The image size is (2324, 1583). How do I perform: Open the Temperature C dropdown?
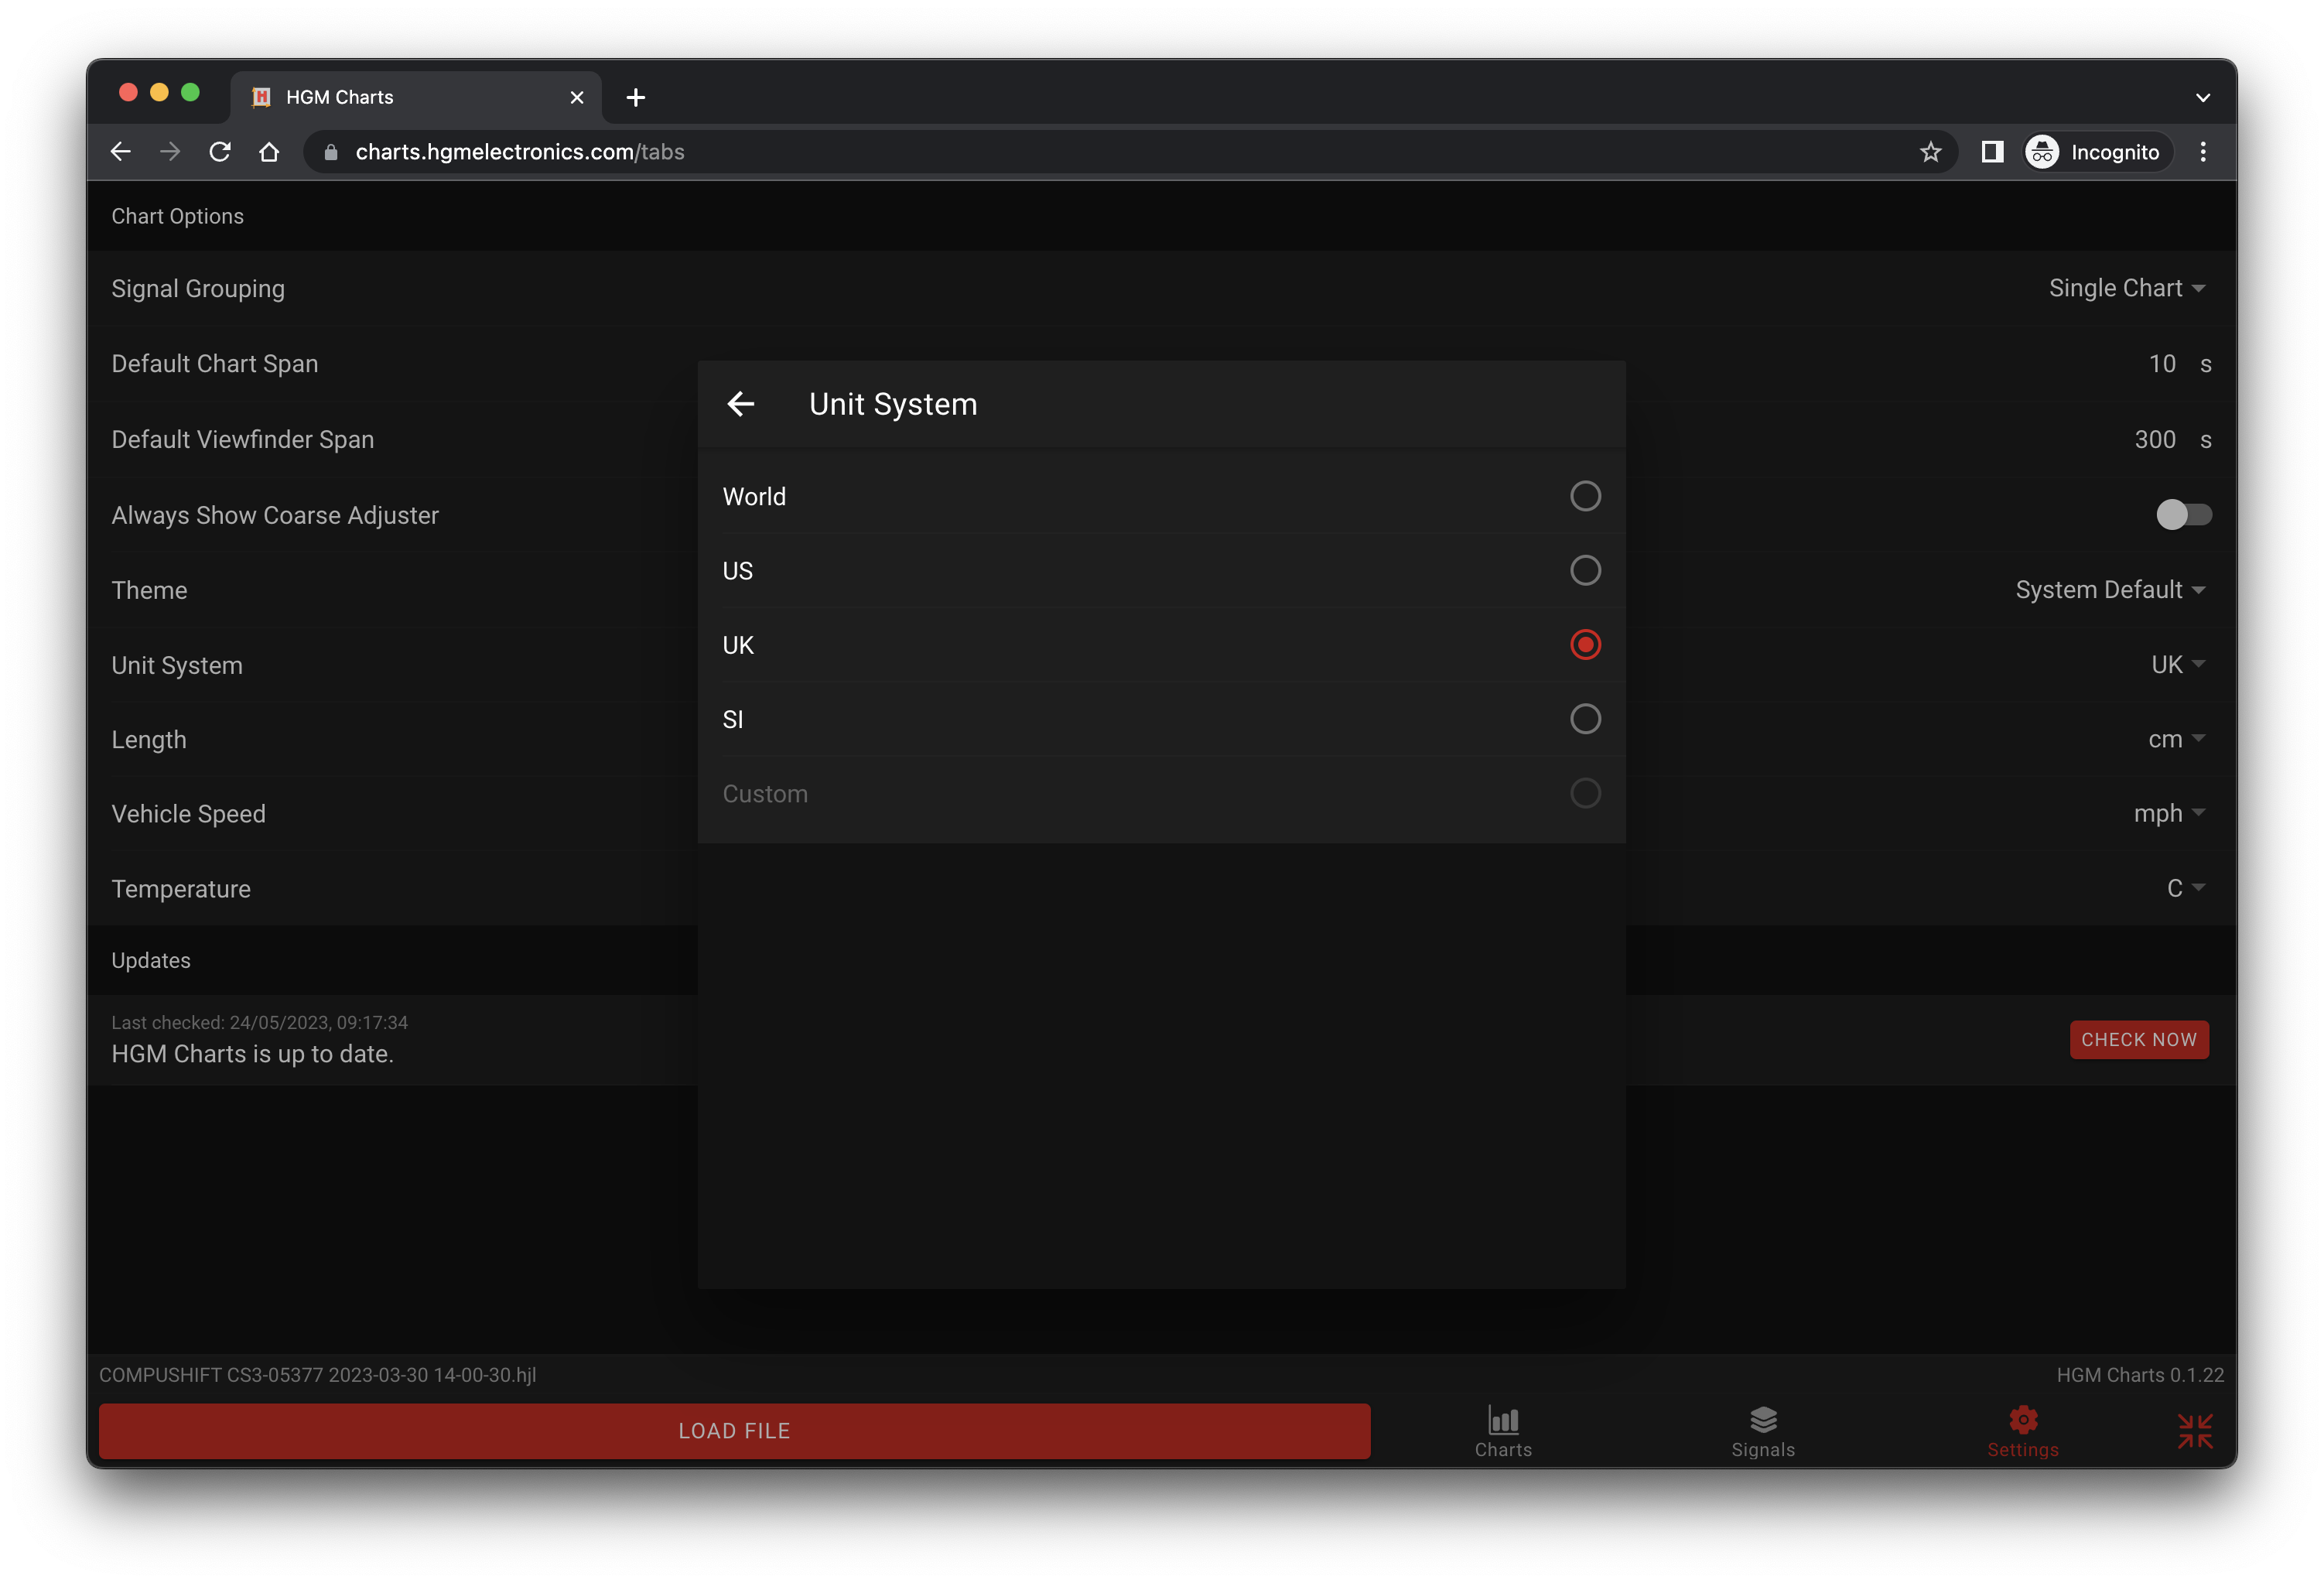[2186, 888]
